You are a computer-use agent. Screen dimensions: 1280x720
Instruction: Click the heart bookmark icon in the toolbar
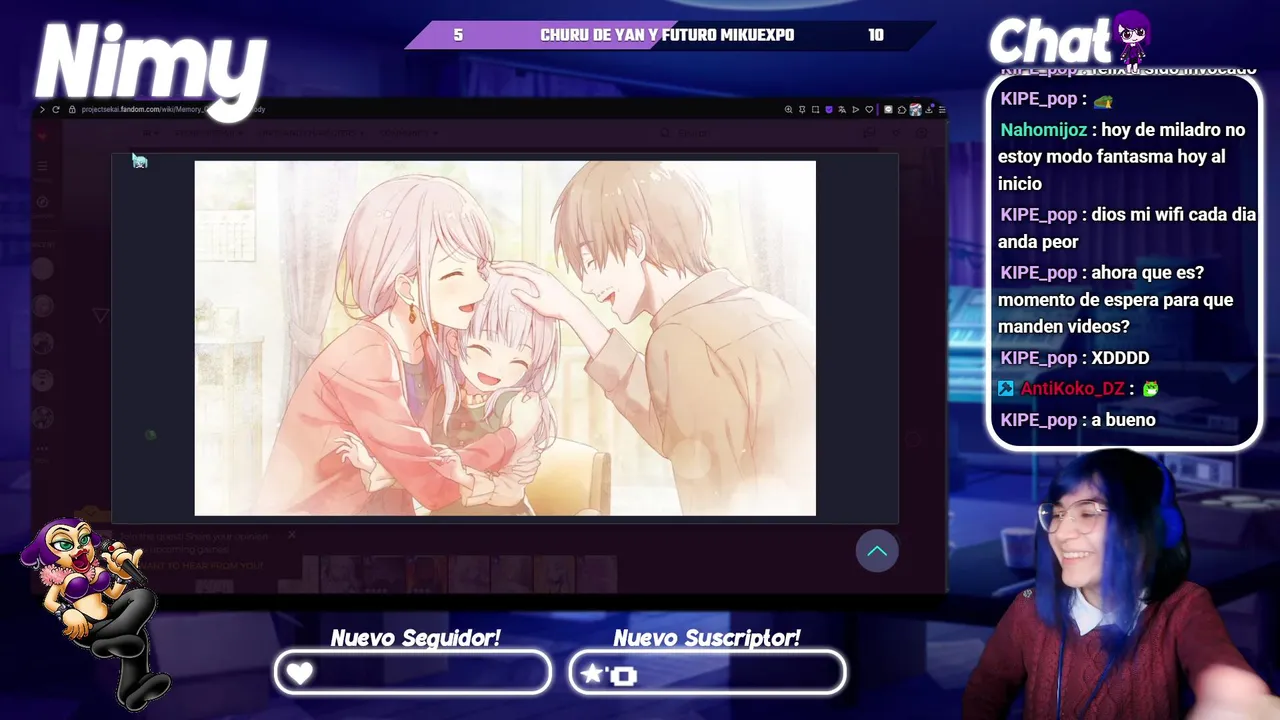pyautogui.click(x=869, y=110)
